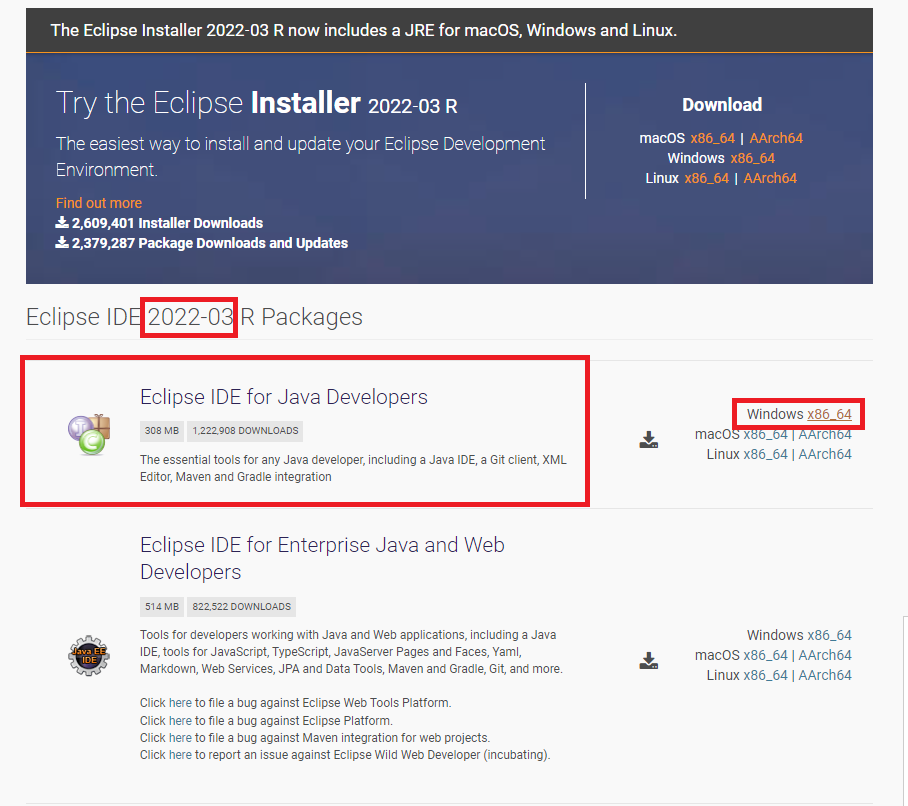Screen dimensions: 908x806
Task: Click here link for Eclipse Platform bug
Action: [180, 720]
